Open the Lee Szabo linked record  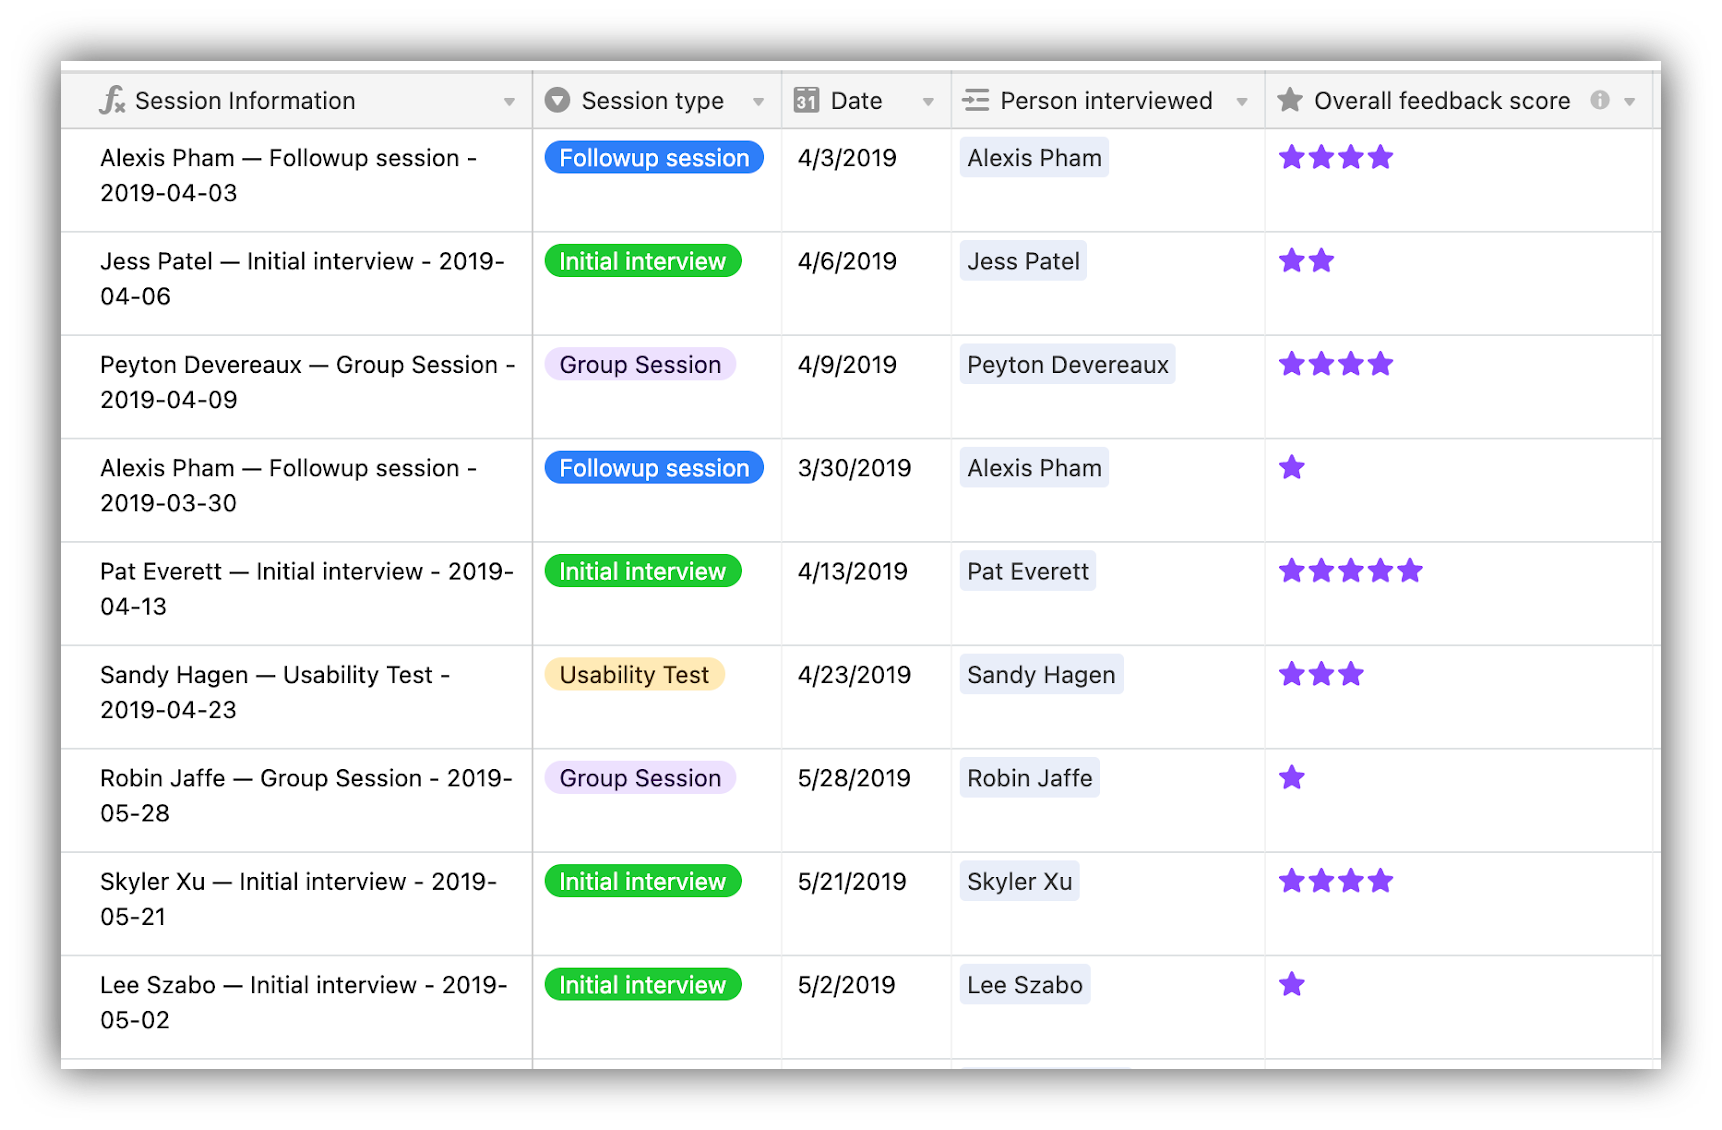[1025, 985]
